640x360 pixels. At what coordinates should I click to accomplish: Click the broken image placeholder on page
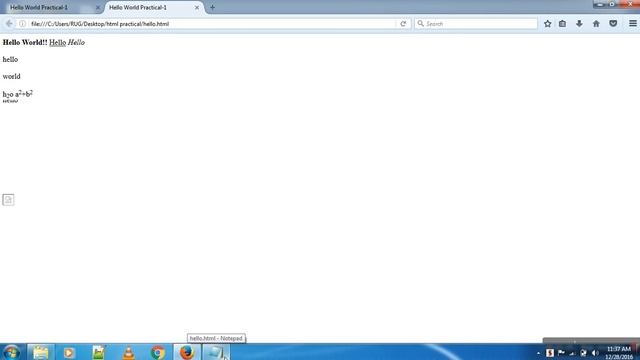point(8,200)
